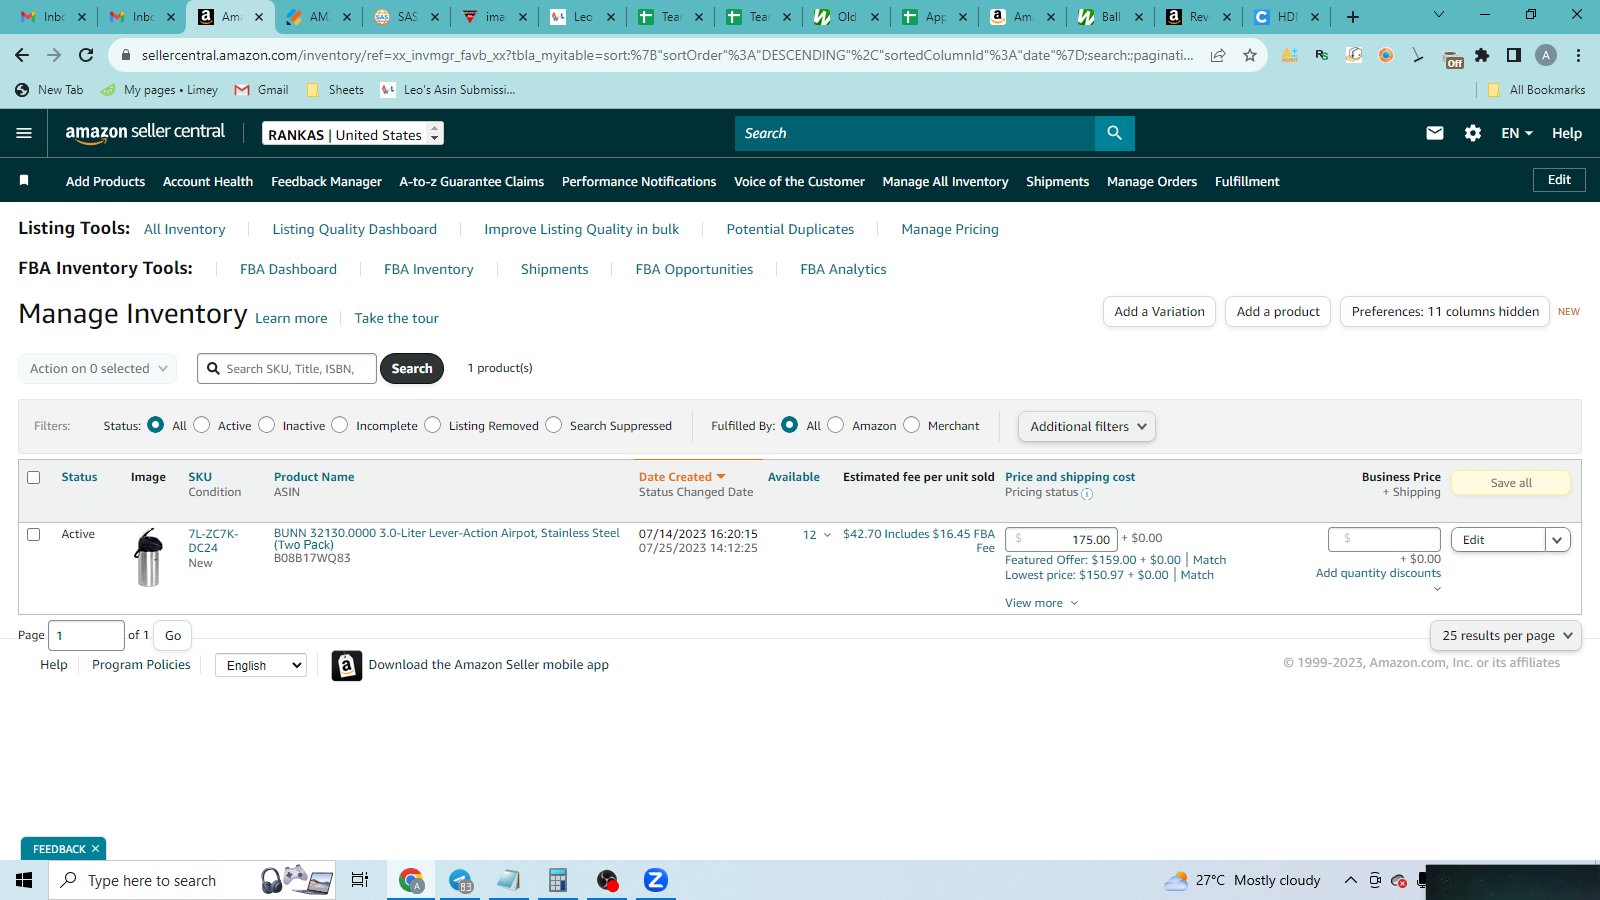Select the Search Suppressed status filter
Image resolution: width=1600 pixels, height=900 pixels.
(x=553, y=424)
